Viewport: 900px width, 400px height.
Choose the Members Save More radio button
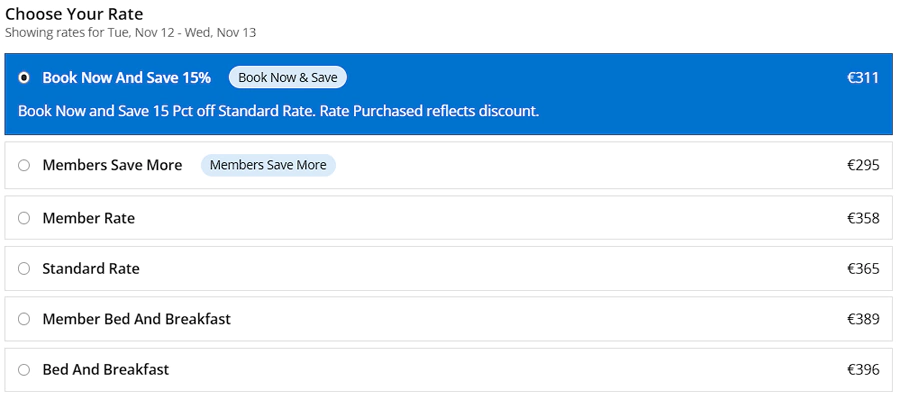[24, 165]
